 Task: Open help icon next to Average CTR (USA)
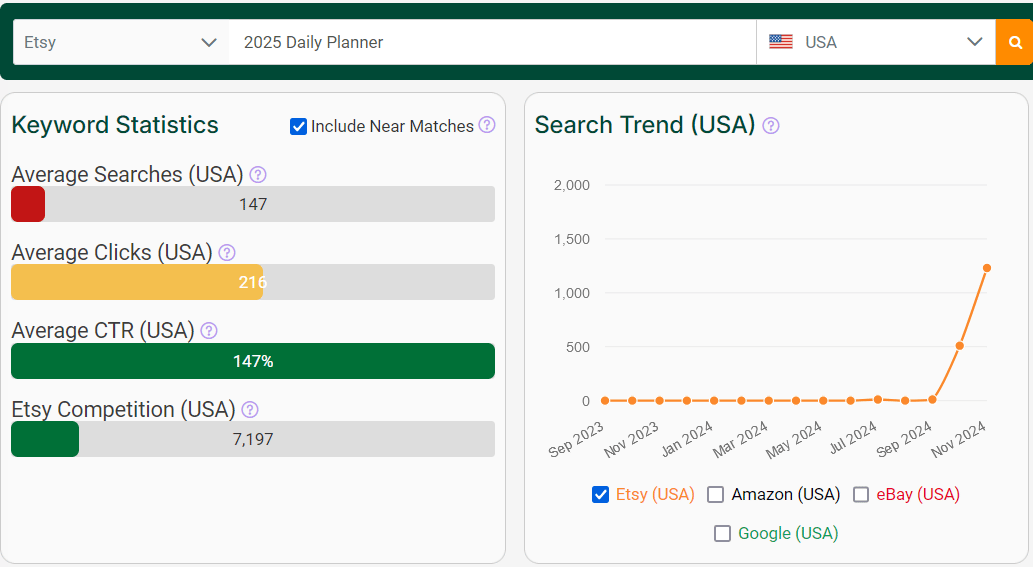209,331
